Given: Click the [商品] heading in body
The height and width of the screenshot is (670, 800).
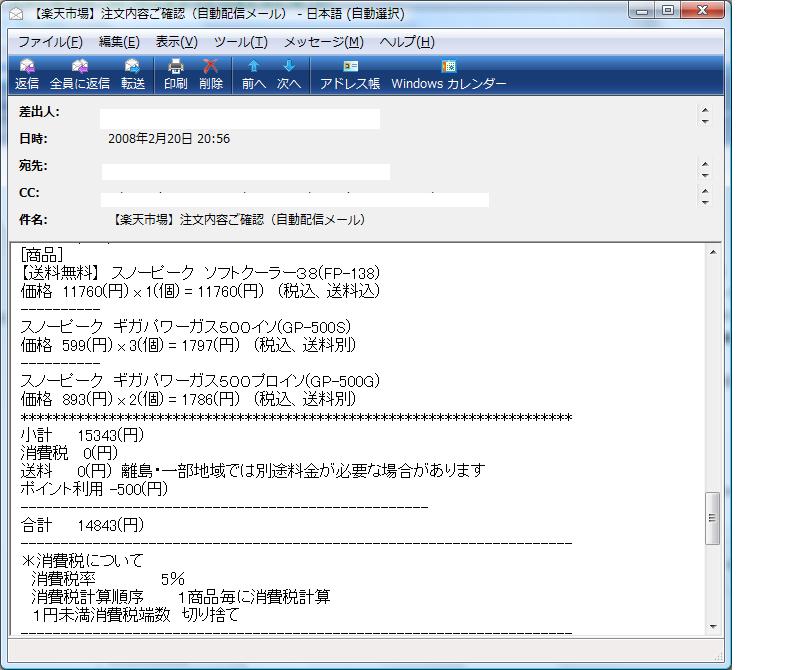Looking at the screenshot, I should [42, 254].
